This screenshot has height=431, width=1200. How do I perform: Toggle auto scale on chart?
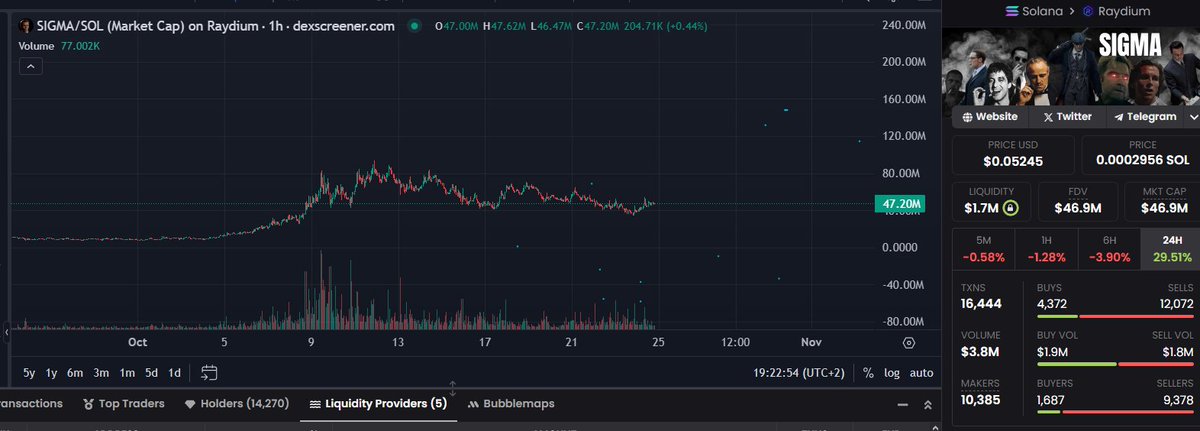point(921,373)
